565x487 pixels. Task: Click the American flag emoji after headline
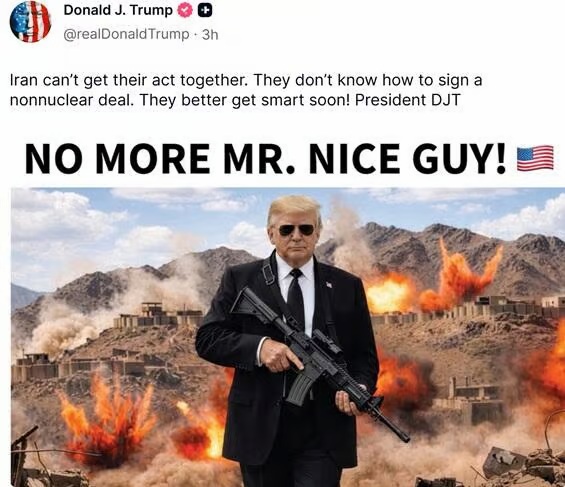pyautogui.click(x=535, y=158)
